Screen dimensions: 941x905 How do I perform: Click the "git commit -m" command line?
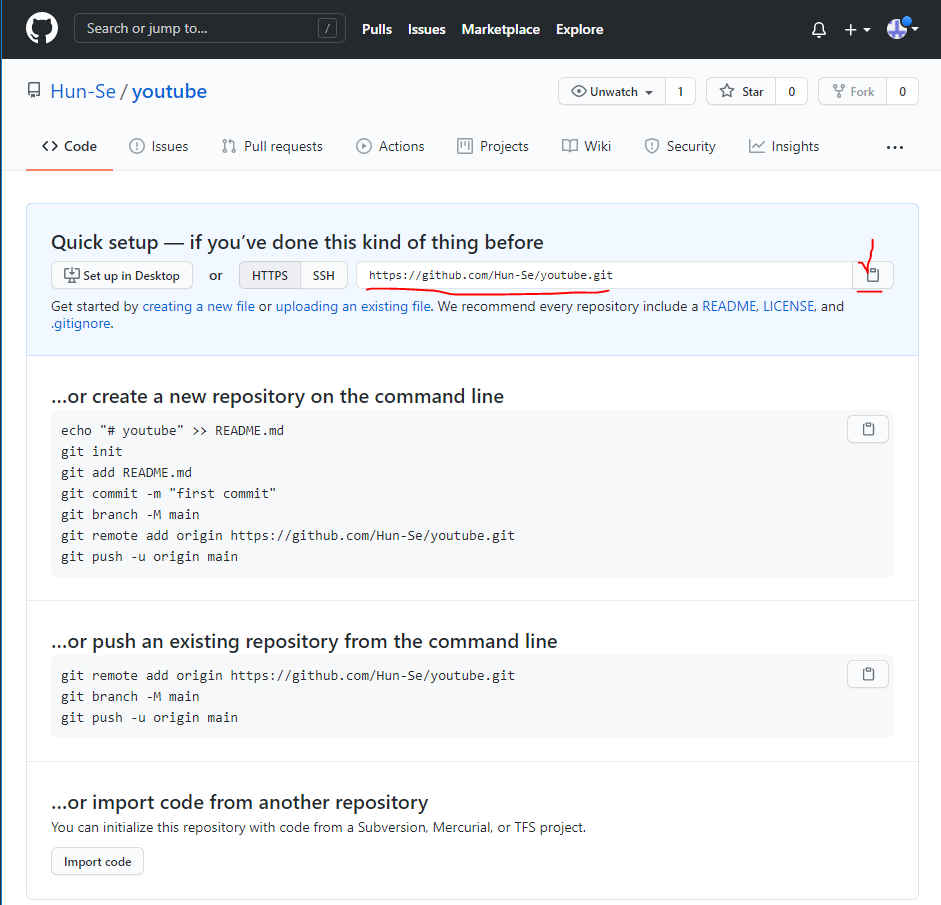[x=169, y=493]
